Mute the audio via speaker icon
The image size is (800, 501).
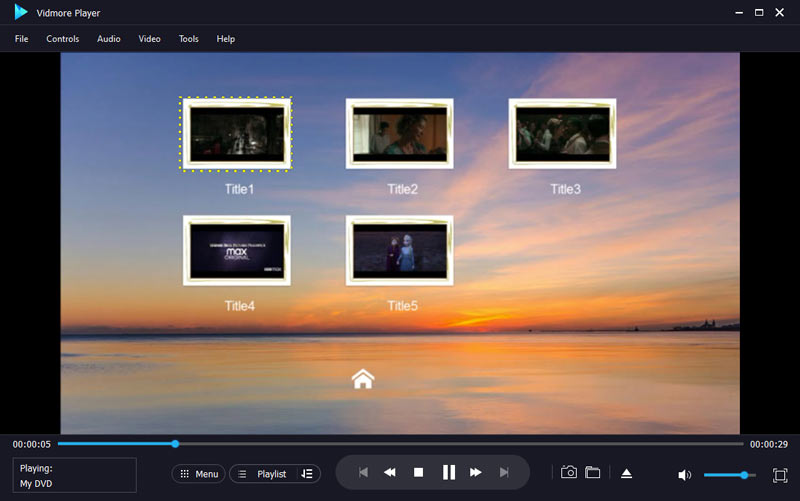pyautogui.click(x=685, y=475)
